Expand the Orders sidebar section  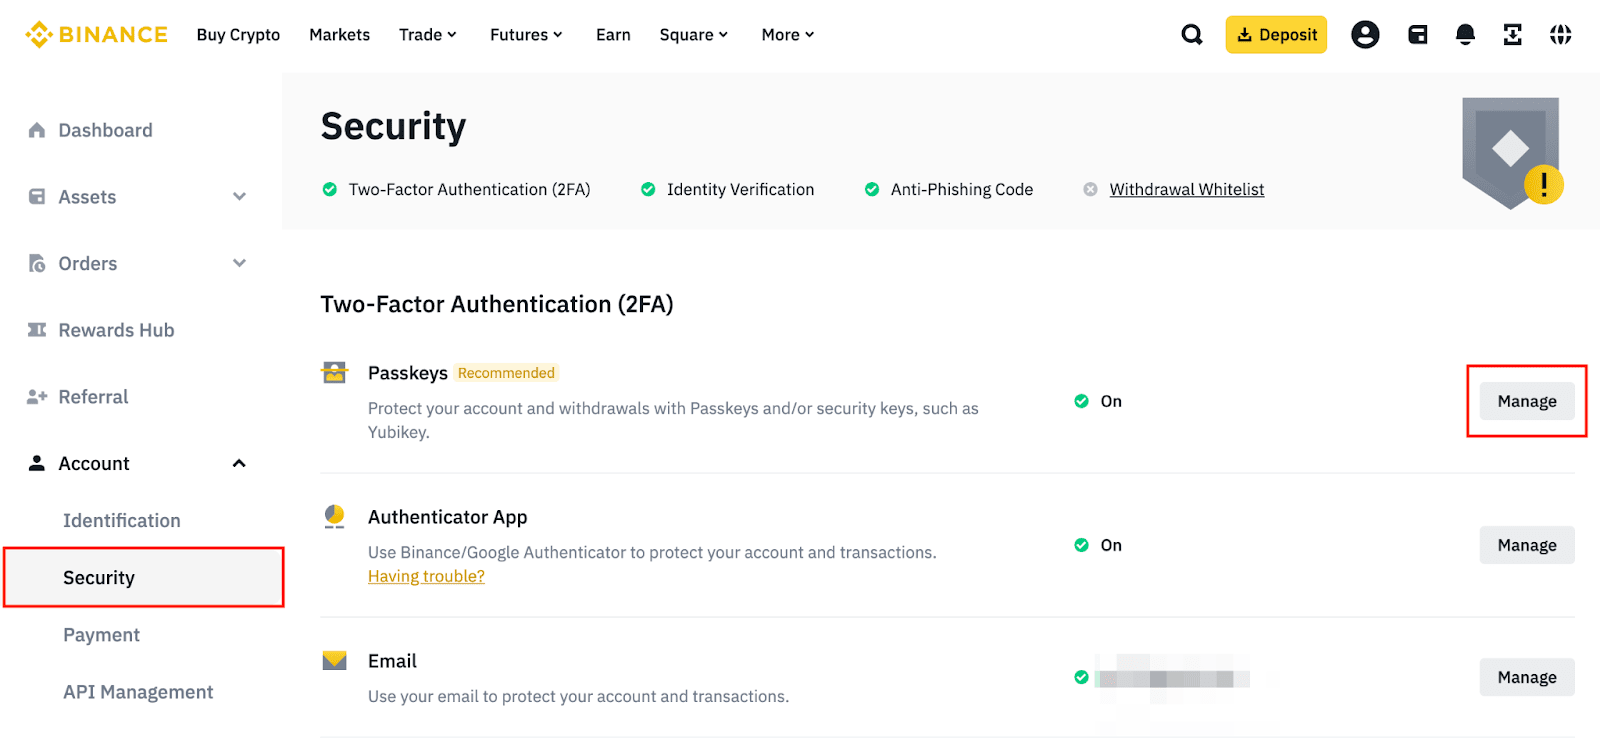tap(239, 264)
